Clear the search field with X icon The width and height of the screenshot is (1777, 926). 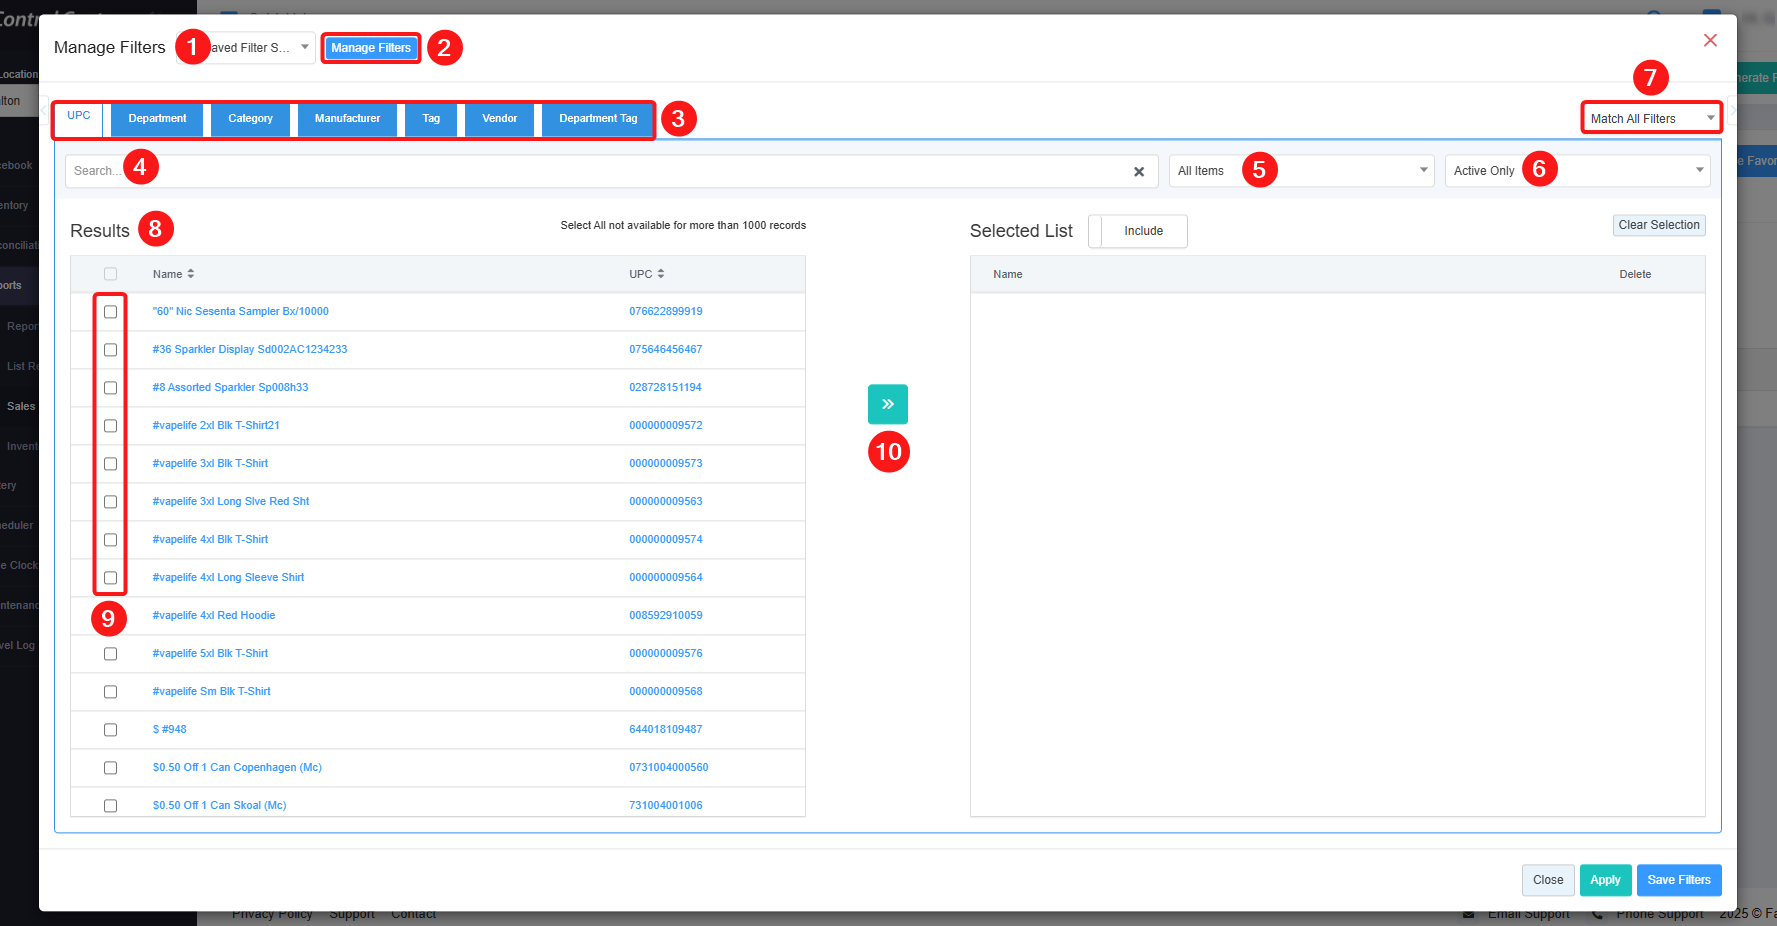(x=1138, y=172)
